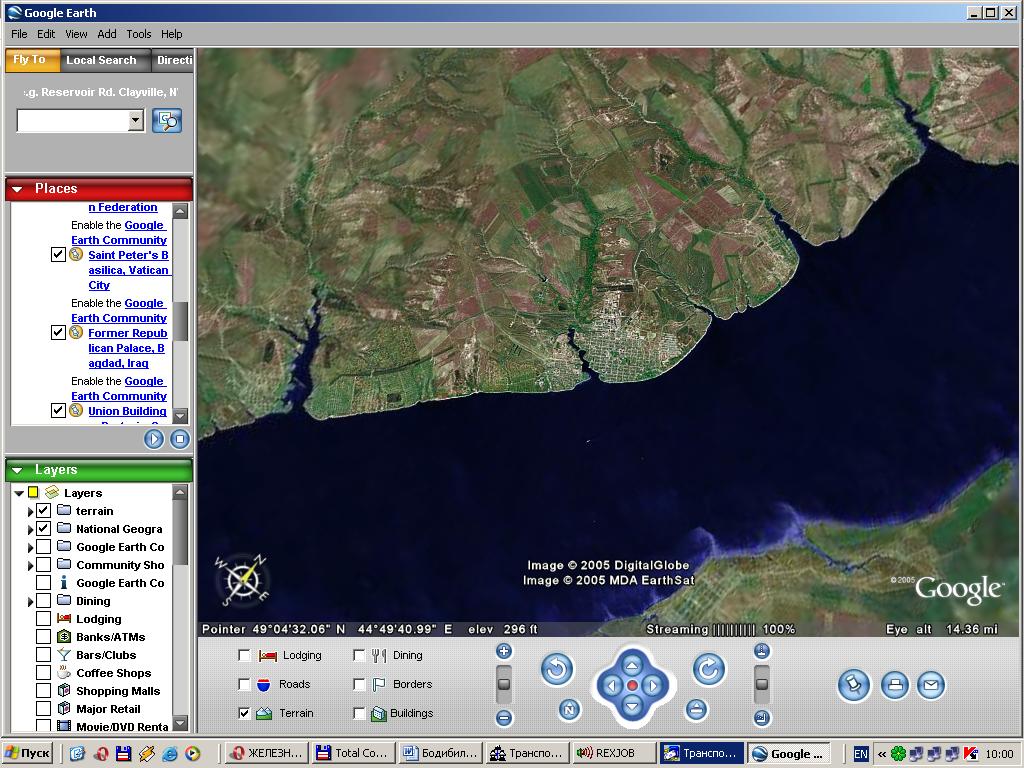Check the Borders checkbox
Image resolution: width=1024 pixels, height=768 pixels.
click(360, 684)
